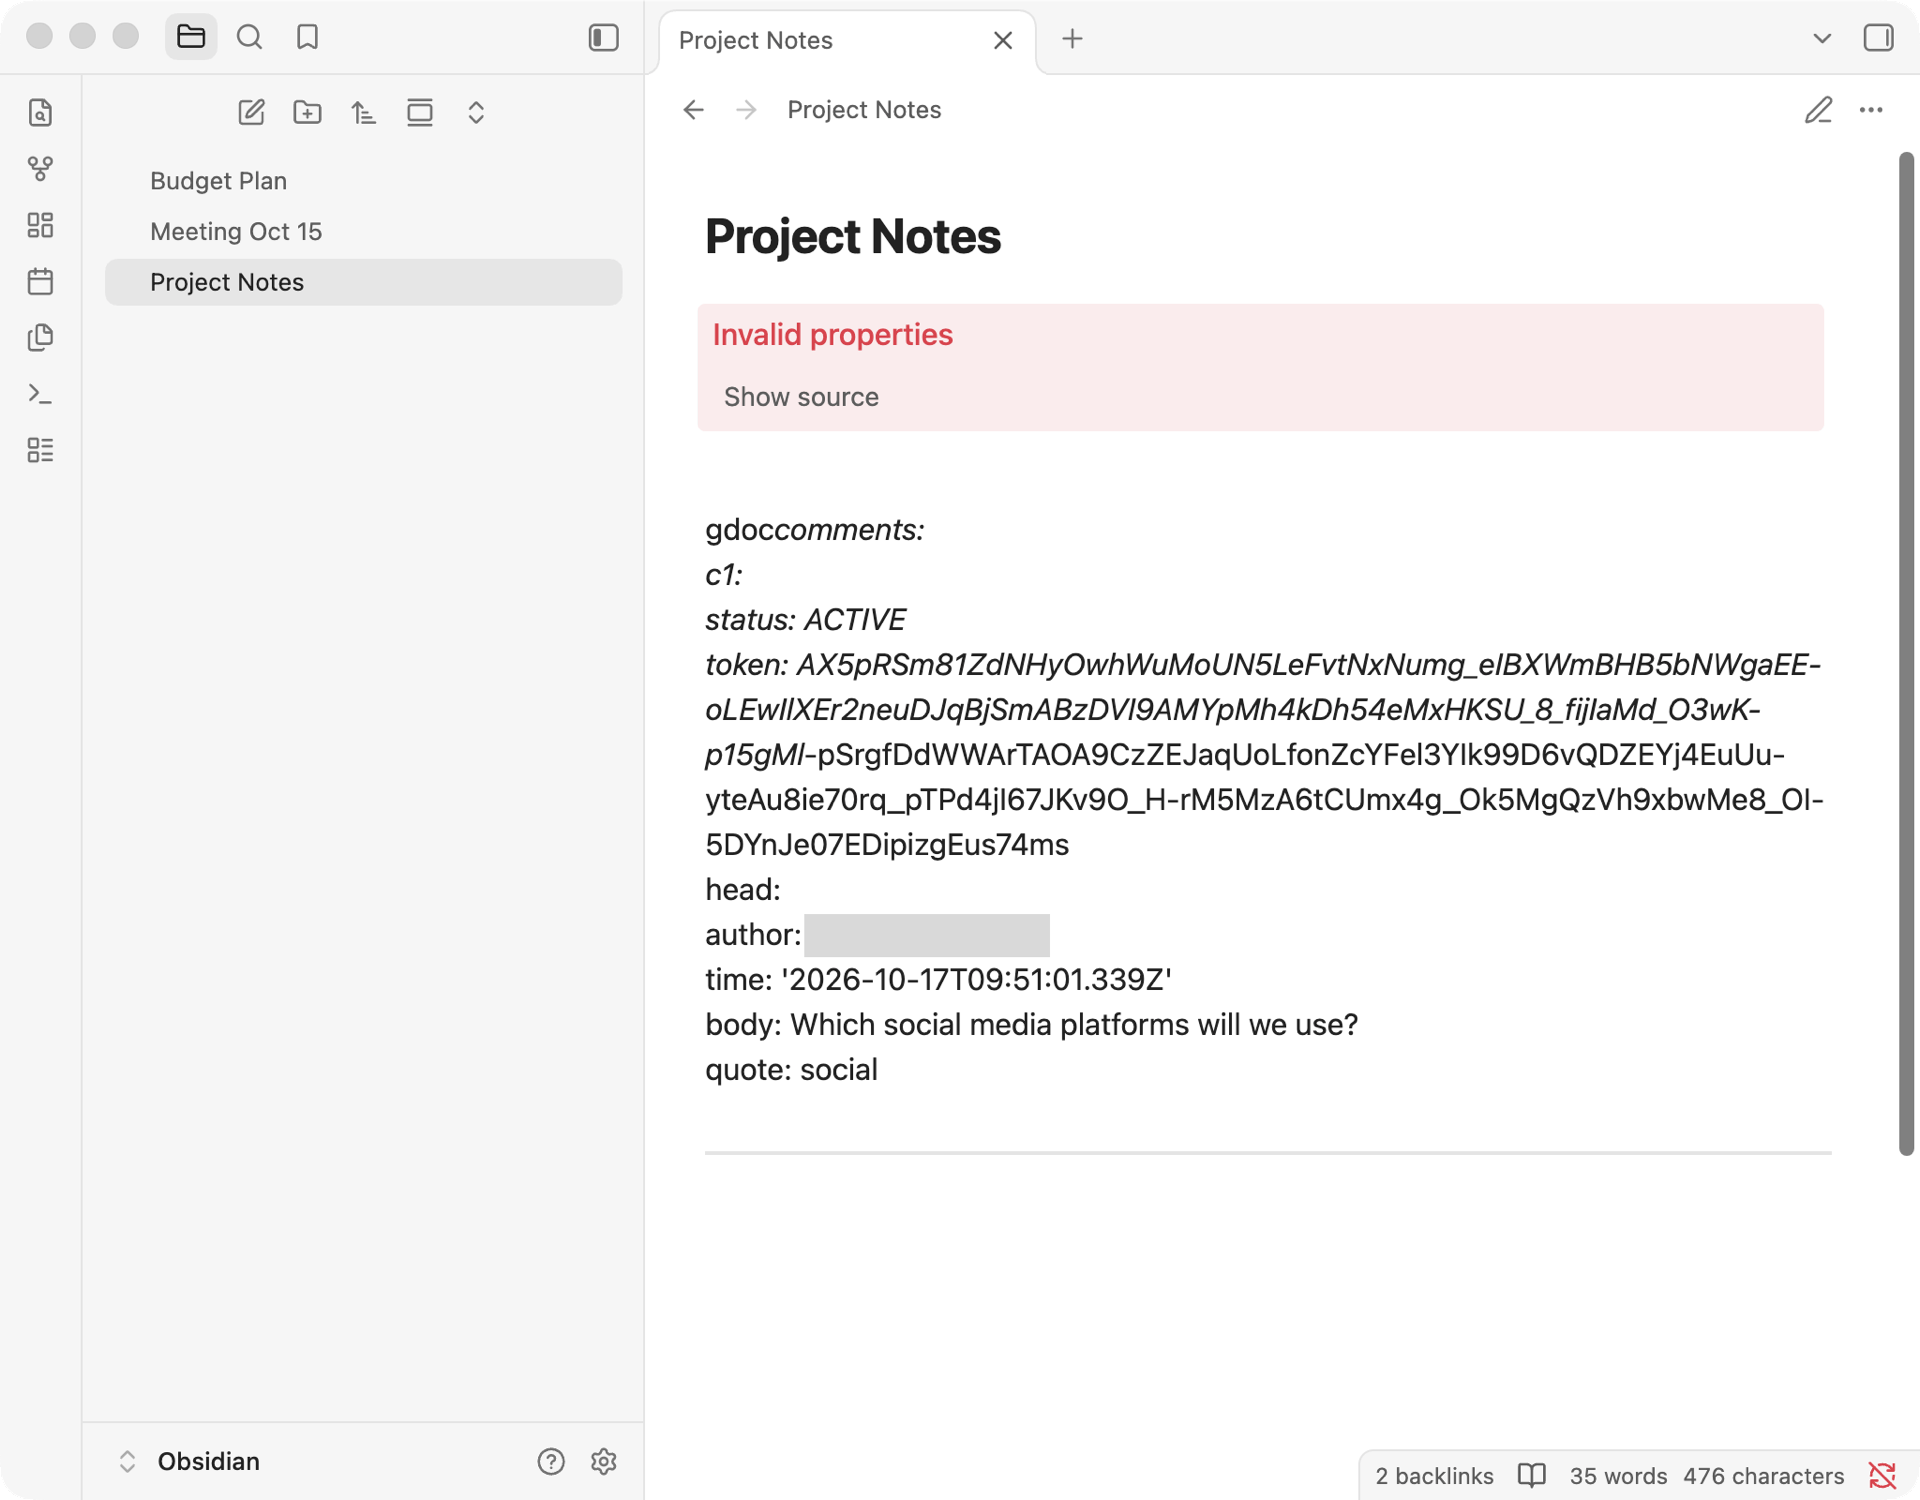Expand or collapse all files chevron icon
The height and width of the screenshot is (1500, 1920).
coord(476,112)
